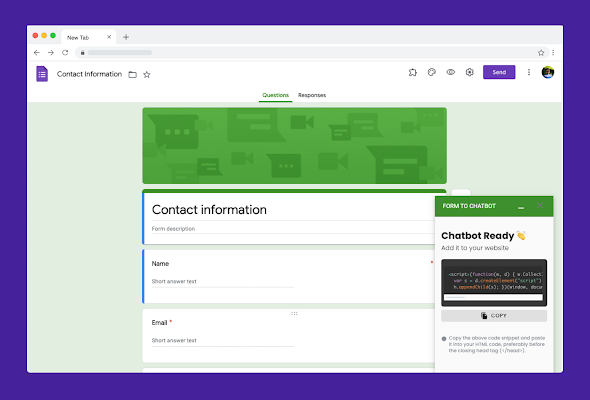Screen dimensions: 590x400
Task: Copy the chatbot code snippet
Action: coord(494,316)
